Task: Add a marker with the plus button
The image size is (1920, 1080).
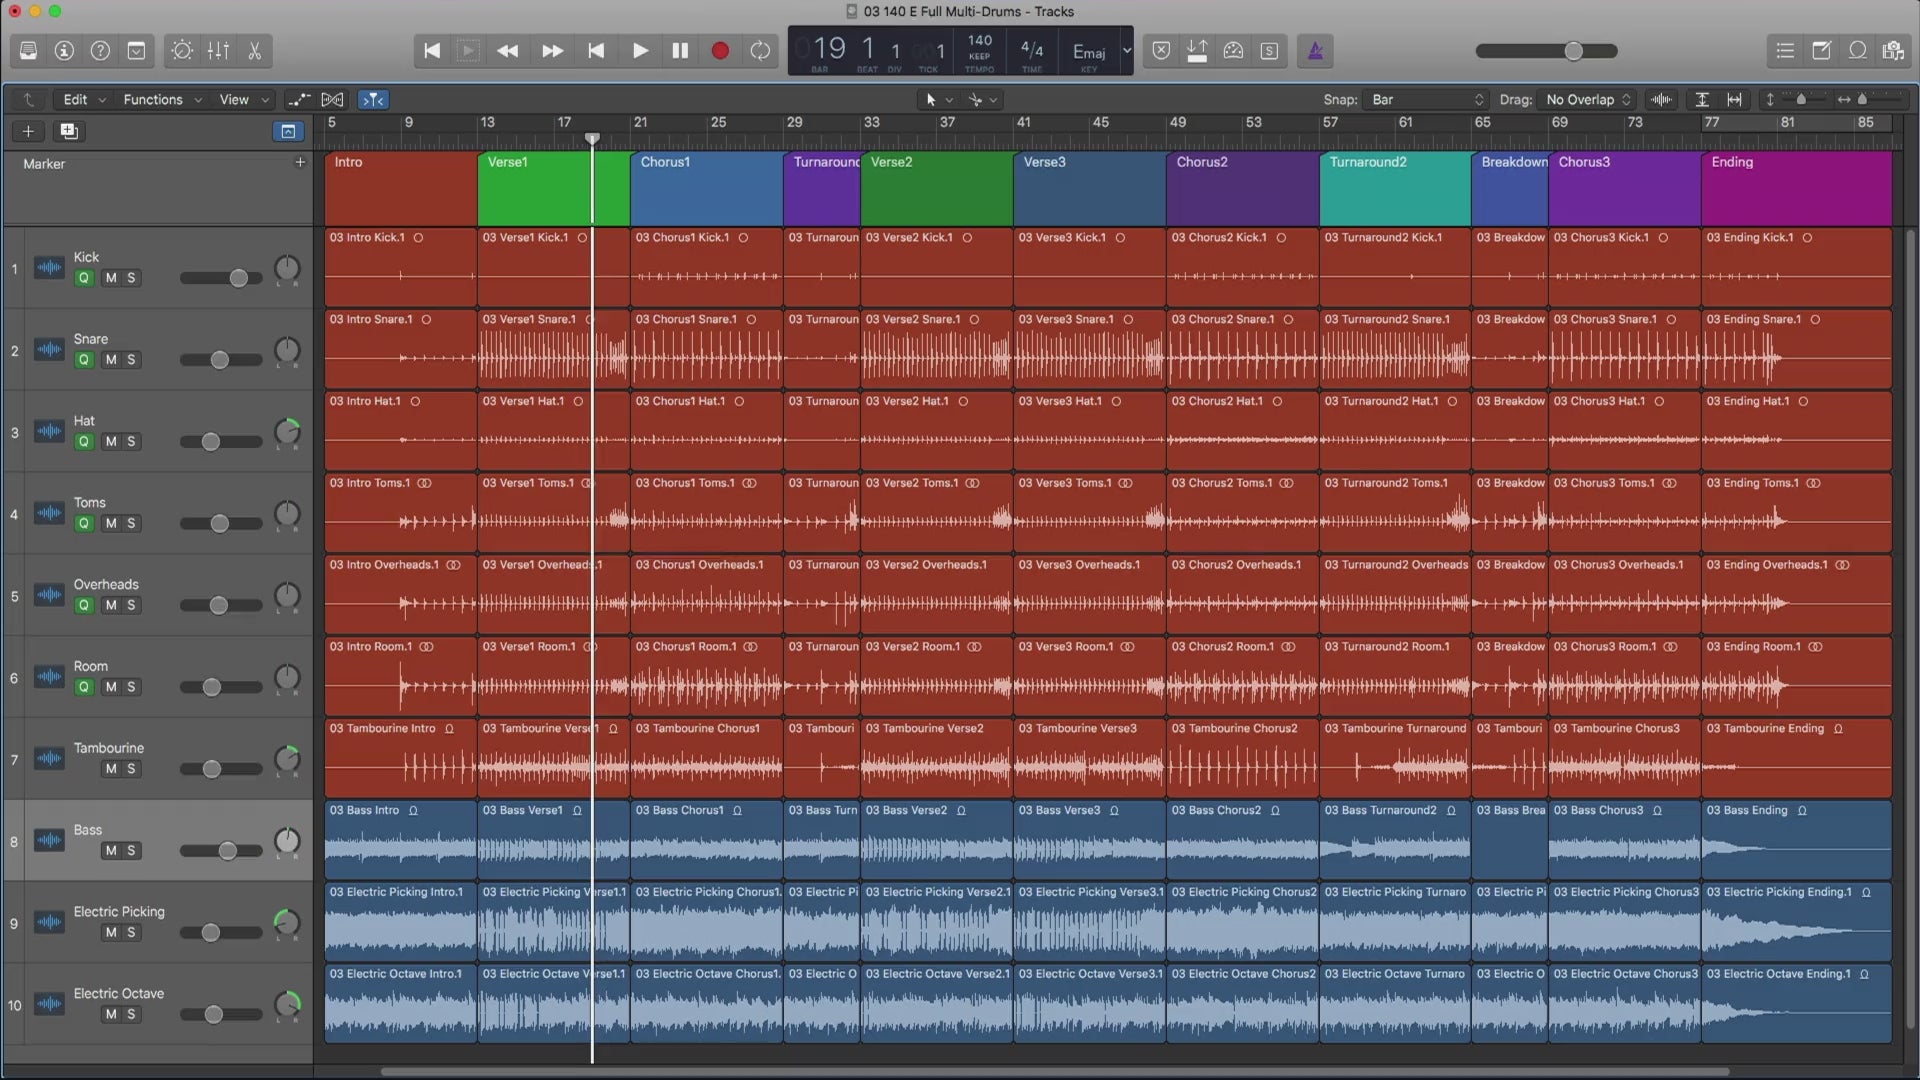Action: [x=299, y=162]
